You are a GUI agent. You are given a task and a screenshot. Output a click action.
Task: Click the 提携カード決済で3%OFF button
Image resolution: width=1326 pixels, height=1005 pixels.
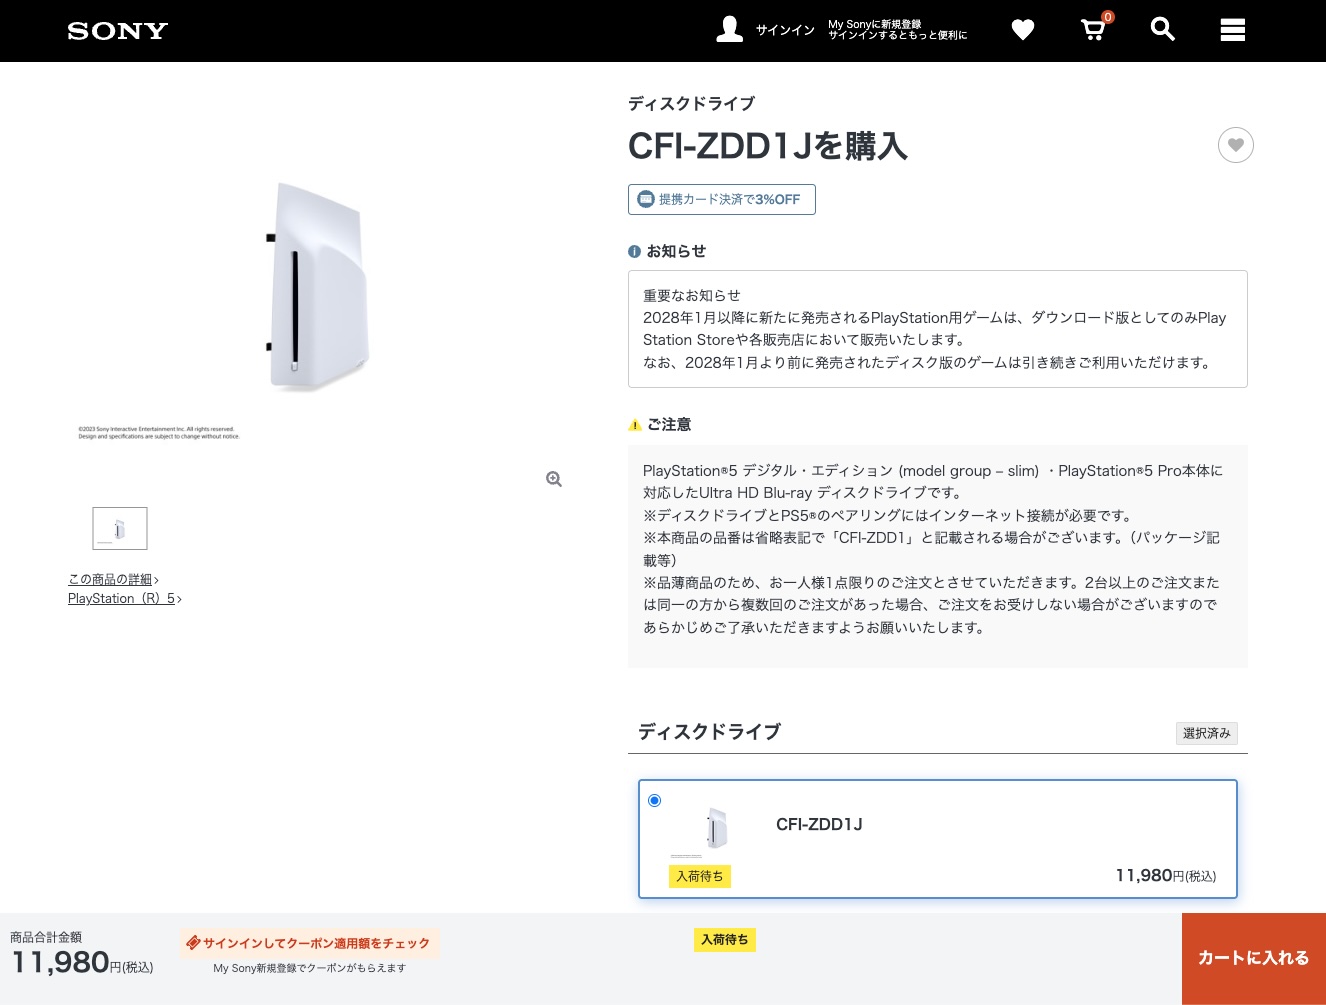click(722, 199)
